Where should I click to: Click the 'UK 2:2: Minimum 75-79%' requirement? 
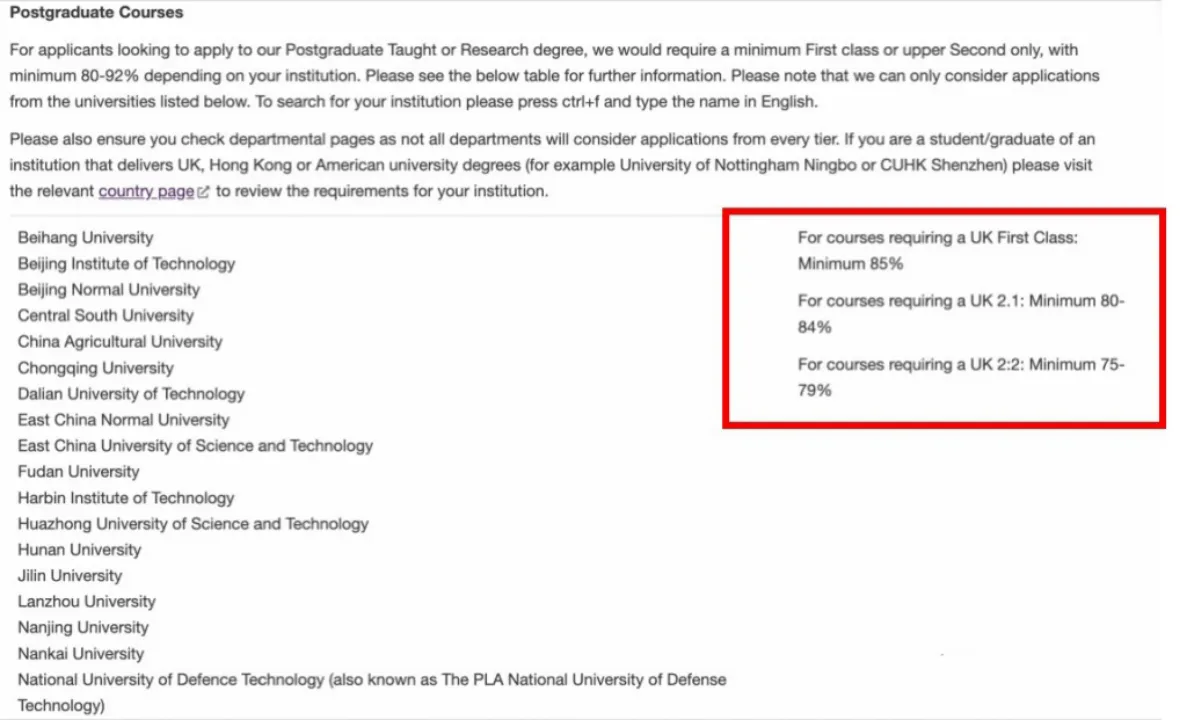point(960,377)
